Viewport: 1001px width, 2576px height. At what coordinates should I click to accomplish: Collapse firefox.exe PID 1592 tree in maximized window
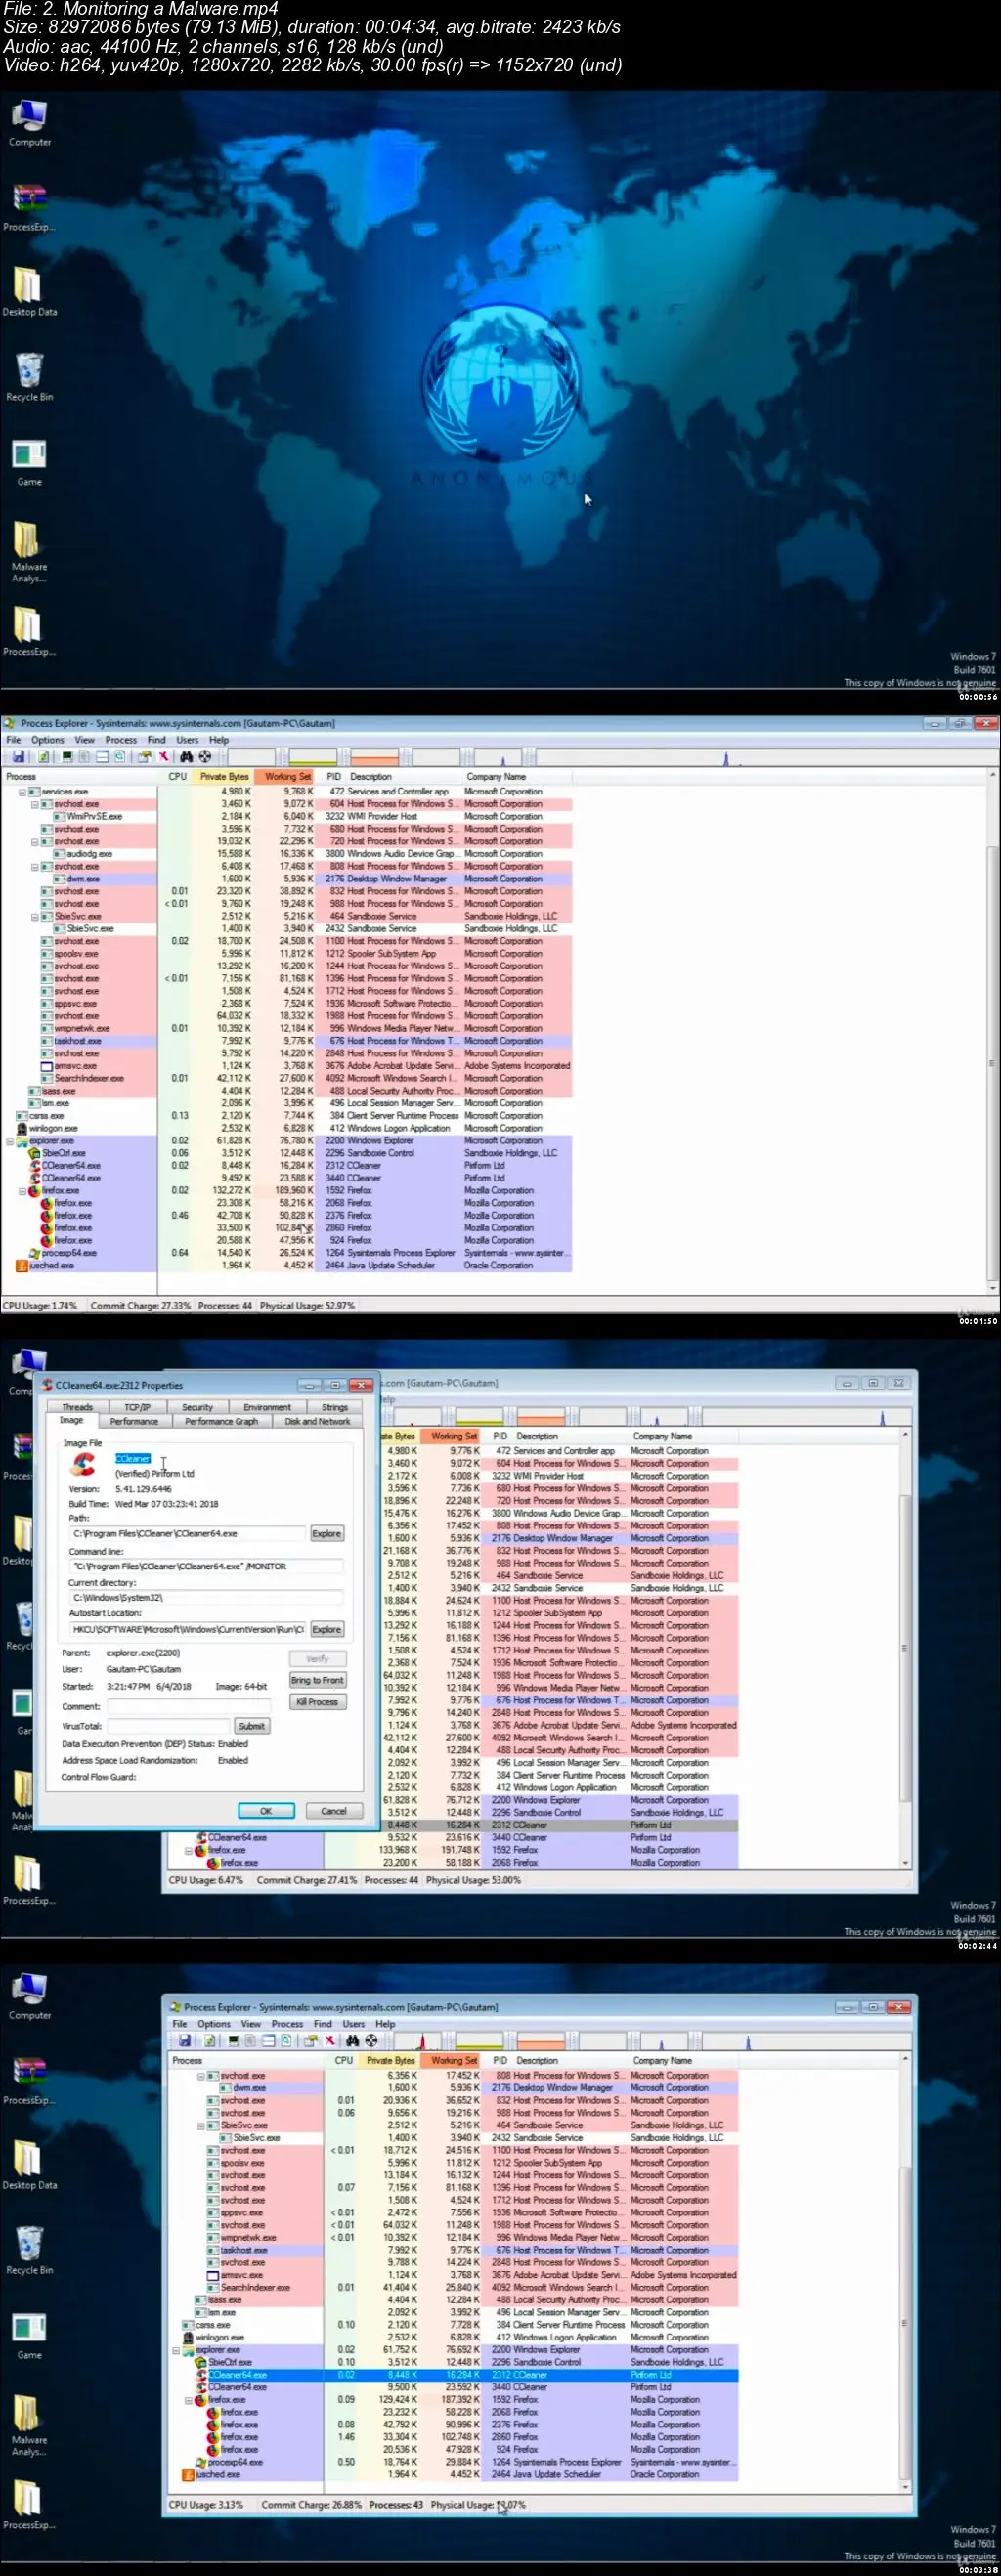point(22,1191)
